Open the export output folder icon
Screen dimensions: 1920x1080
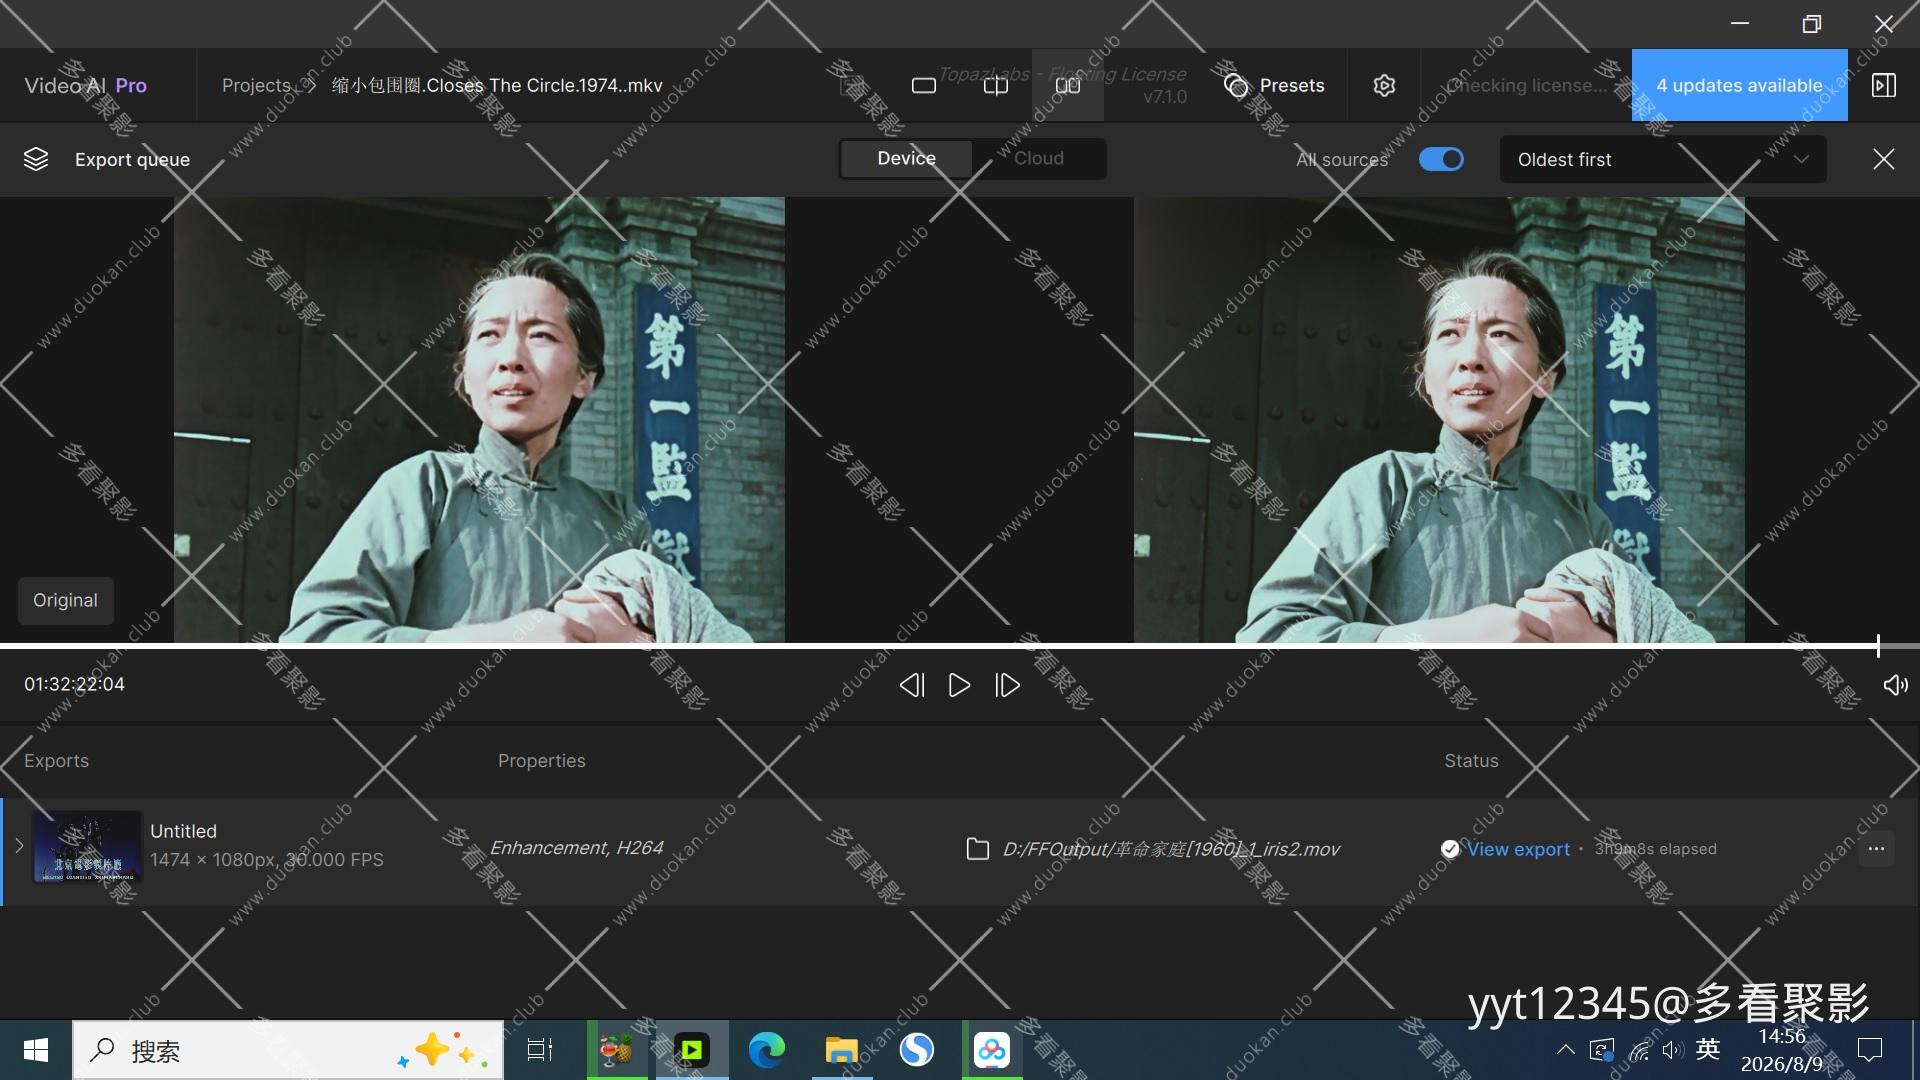(x=977, y=849)
